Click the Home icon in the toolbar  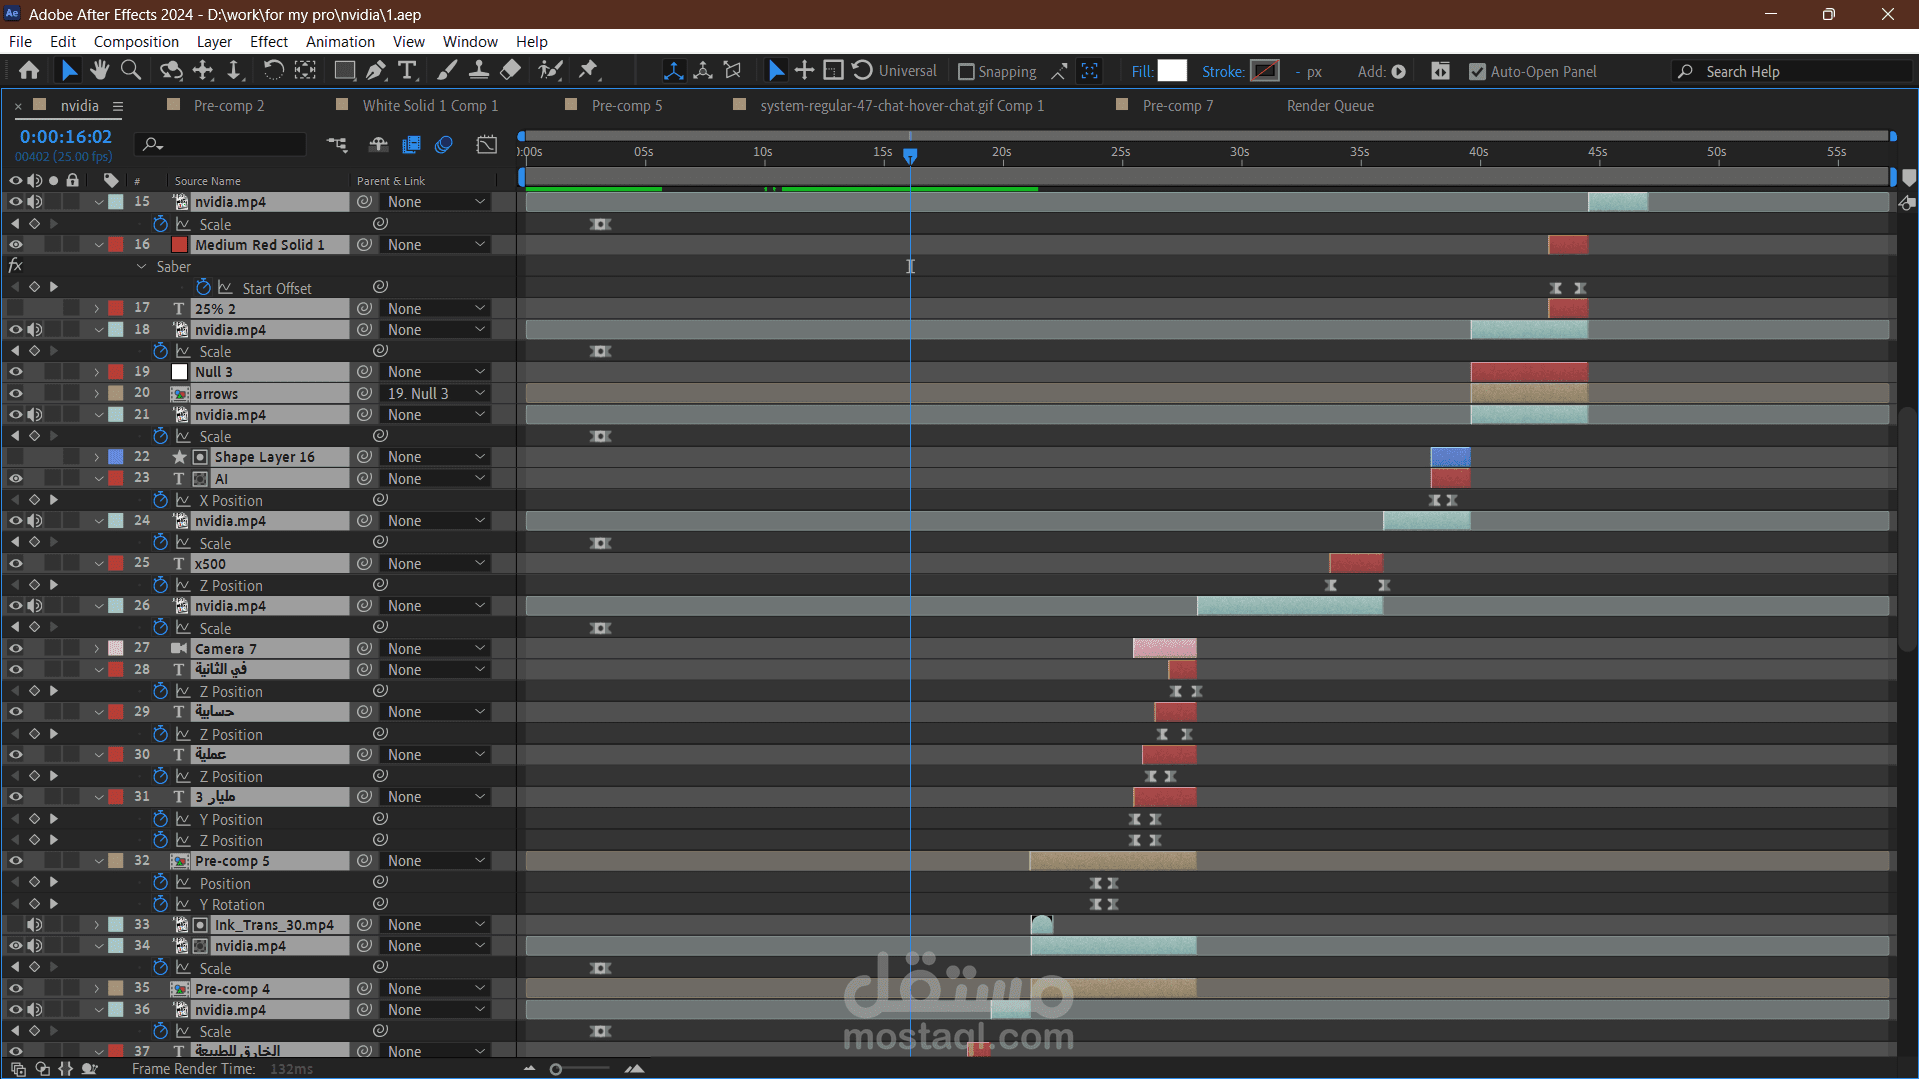click(x=29, y=71)
